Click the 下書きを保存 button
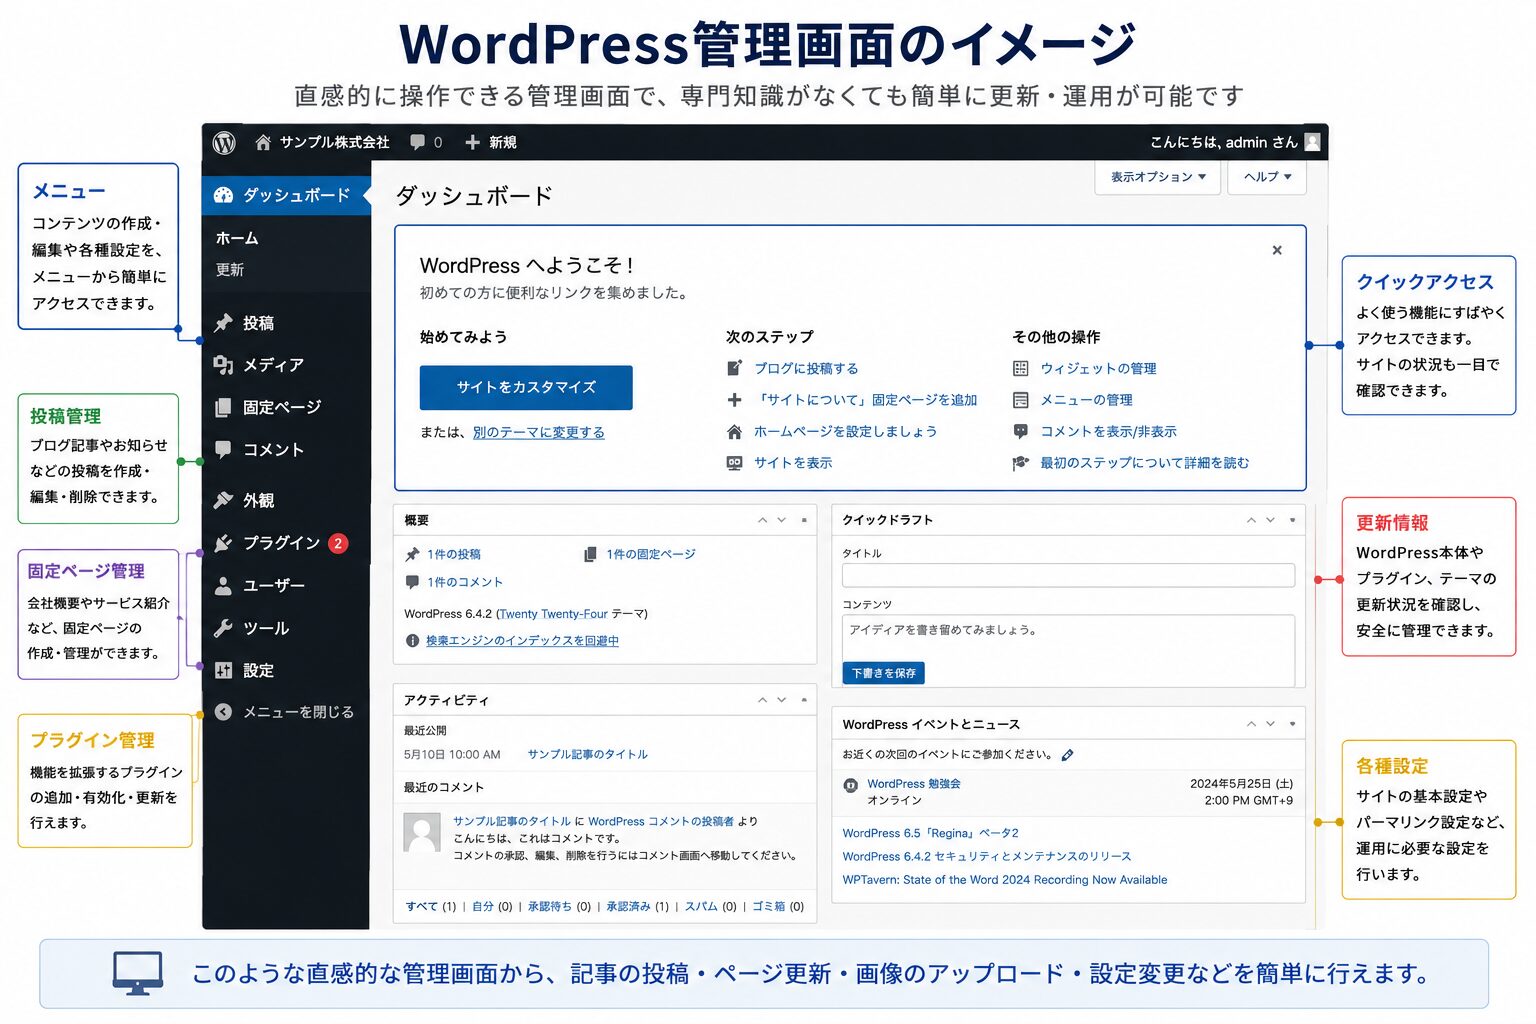The height and width of the screenshot is (1024, 1536). click(884, 673)
